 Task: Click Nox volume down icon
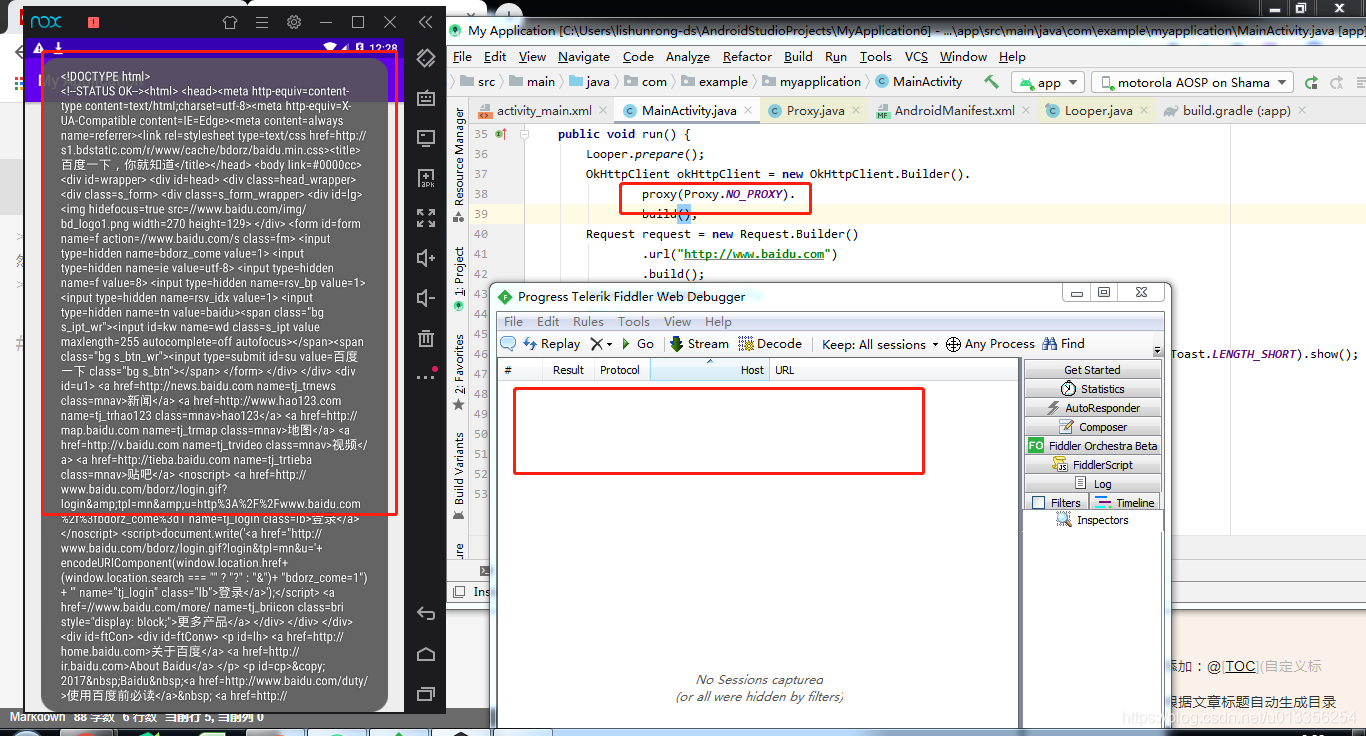(425, 298)
